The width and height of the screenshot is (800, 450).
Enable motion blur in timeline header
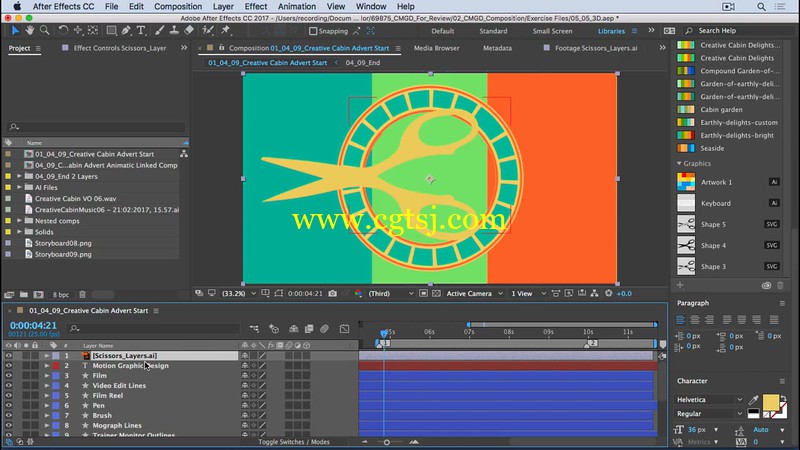(324, 329)
